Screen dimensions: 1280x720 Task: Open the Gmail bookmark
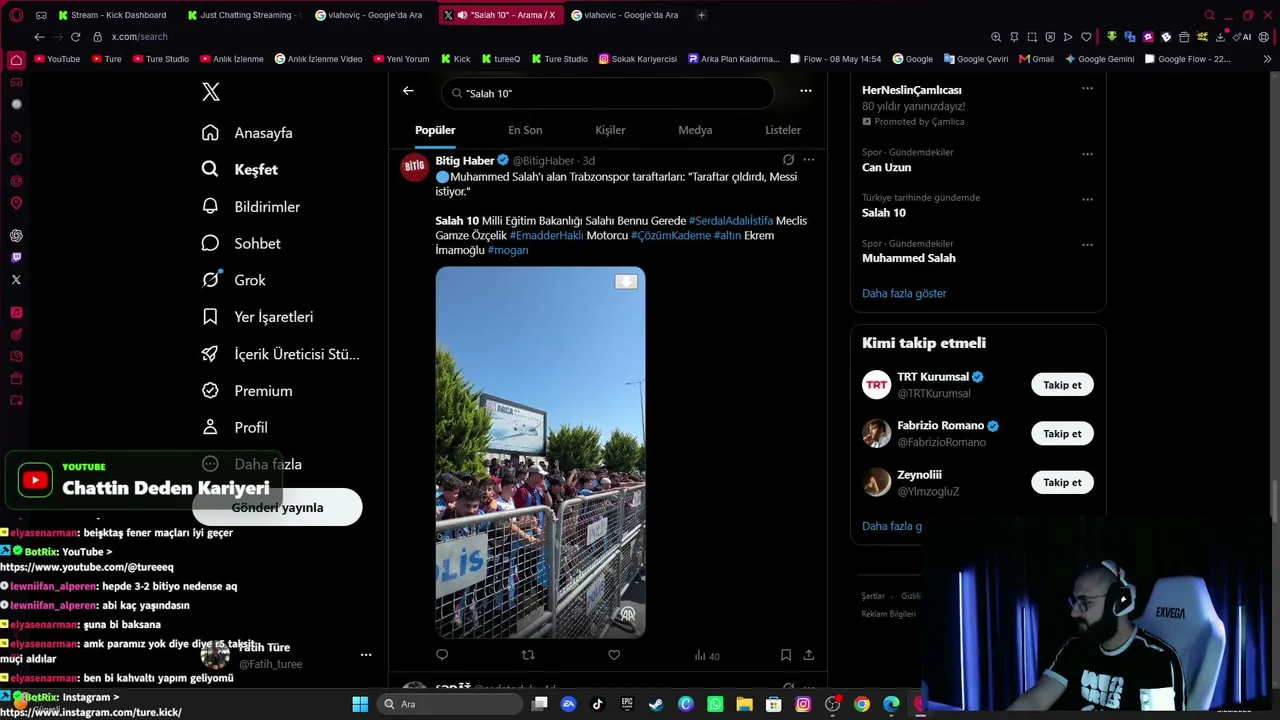pyautogui.click(x=1036, y=59)
